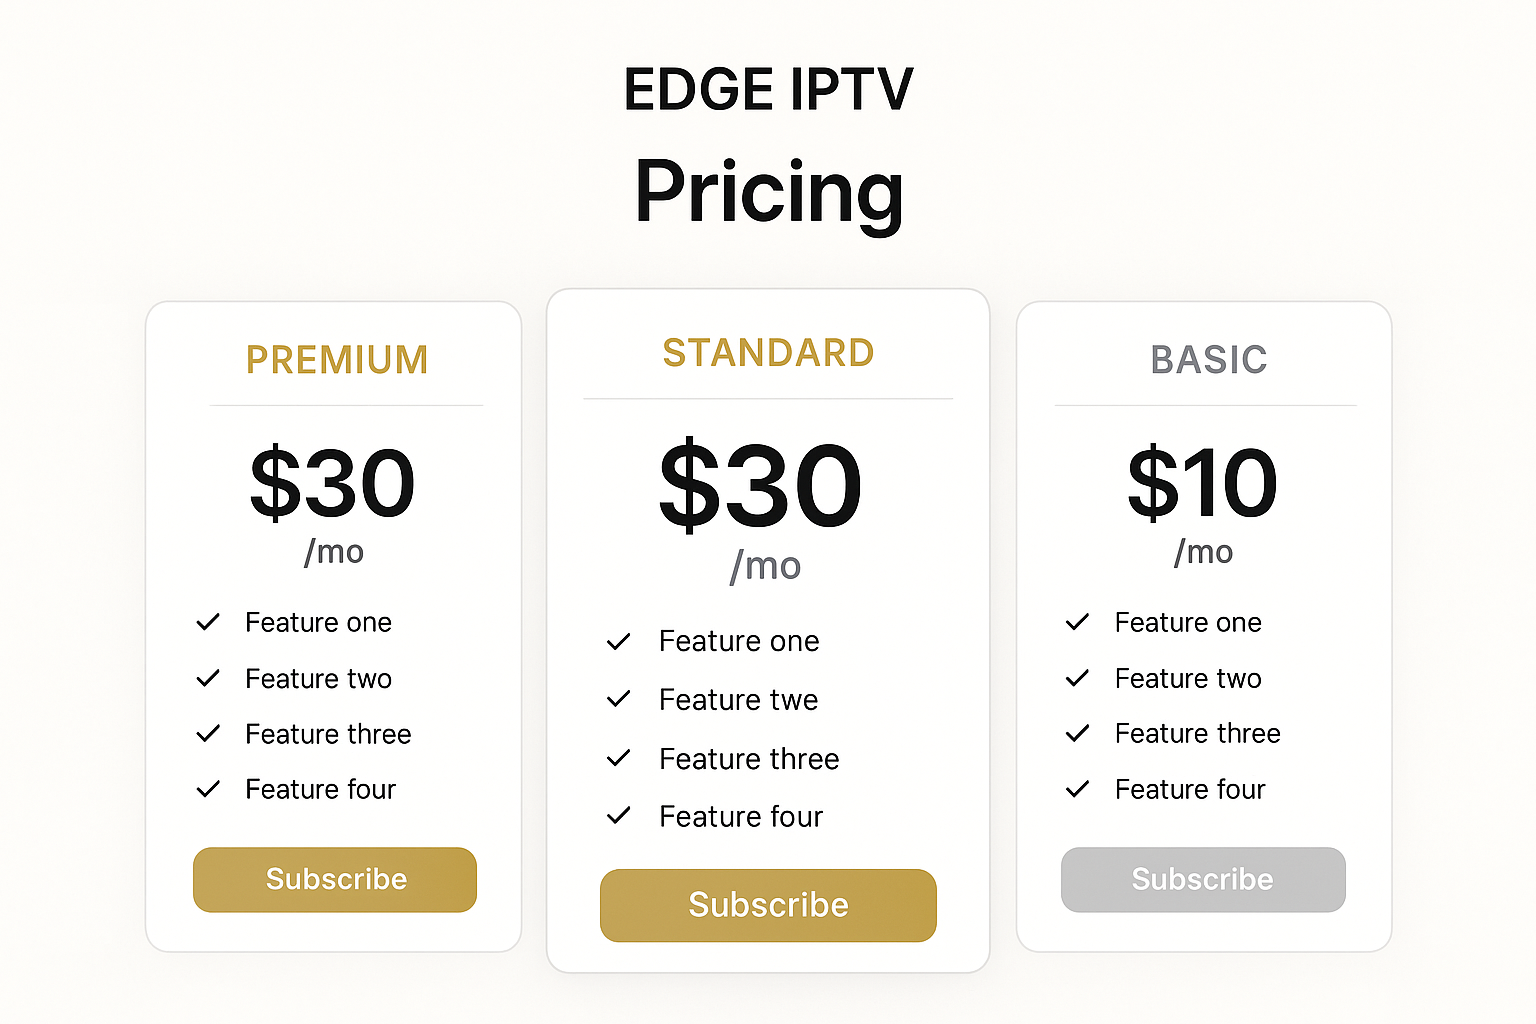Image resolution: width=1536 pixels, height=1024 pixels.
Task: Click the gray Basic Subscribe button
Action: click(1203, 880)
